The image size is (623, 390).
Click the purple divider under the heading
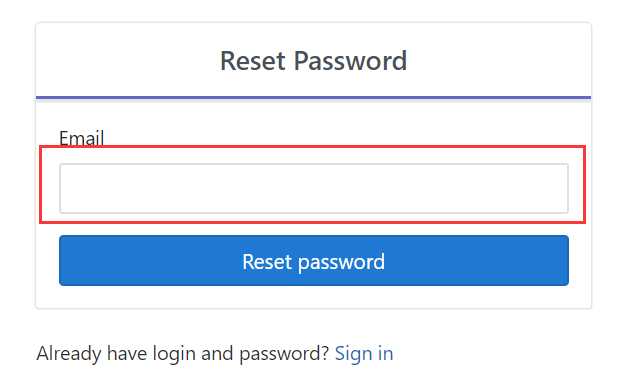click(x=313, y=97)
